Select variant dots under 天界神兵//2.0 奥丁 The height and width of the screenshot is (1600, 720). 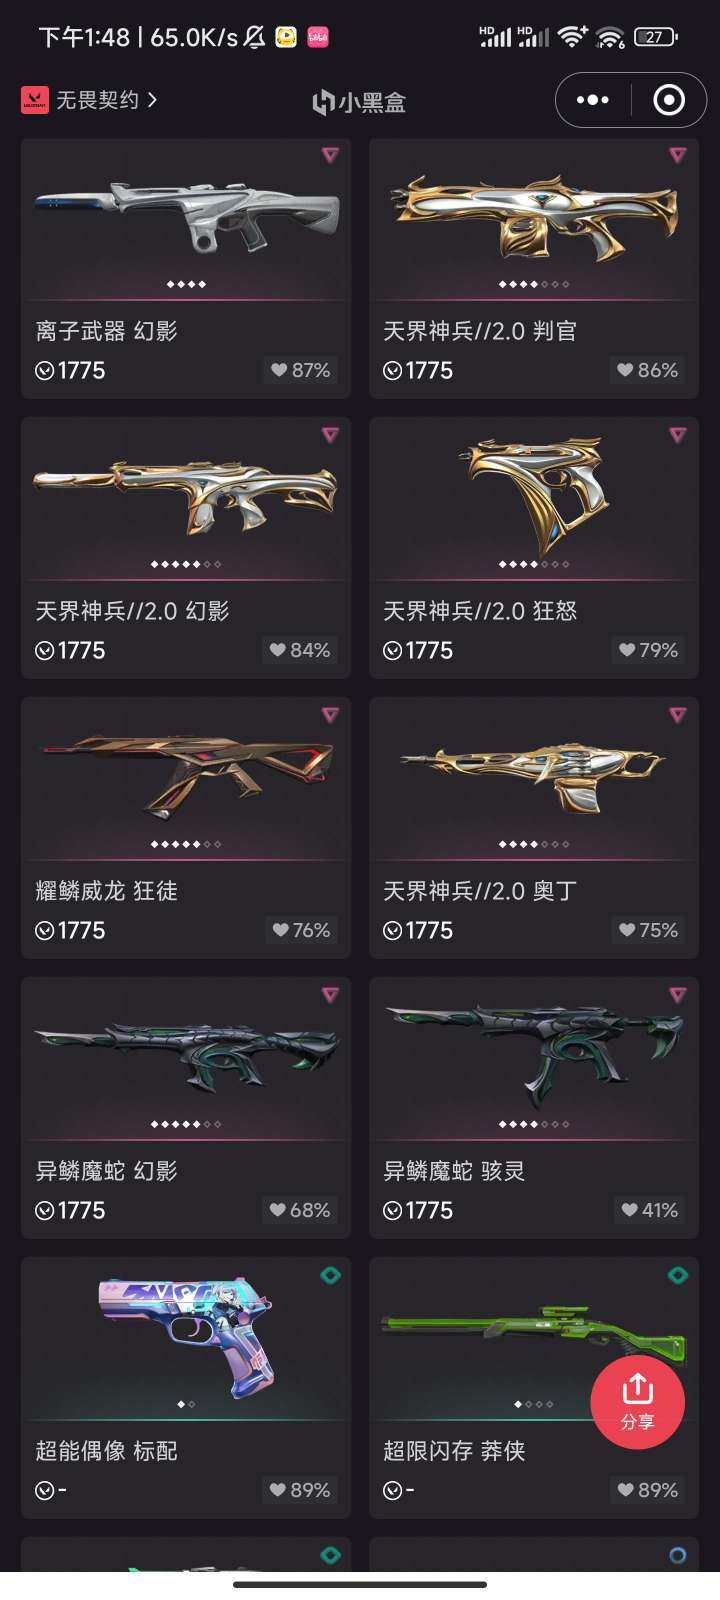click(x=534, y=844)
